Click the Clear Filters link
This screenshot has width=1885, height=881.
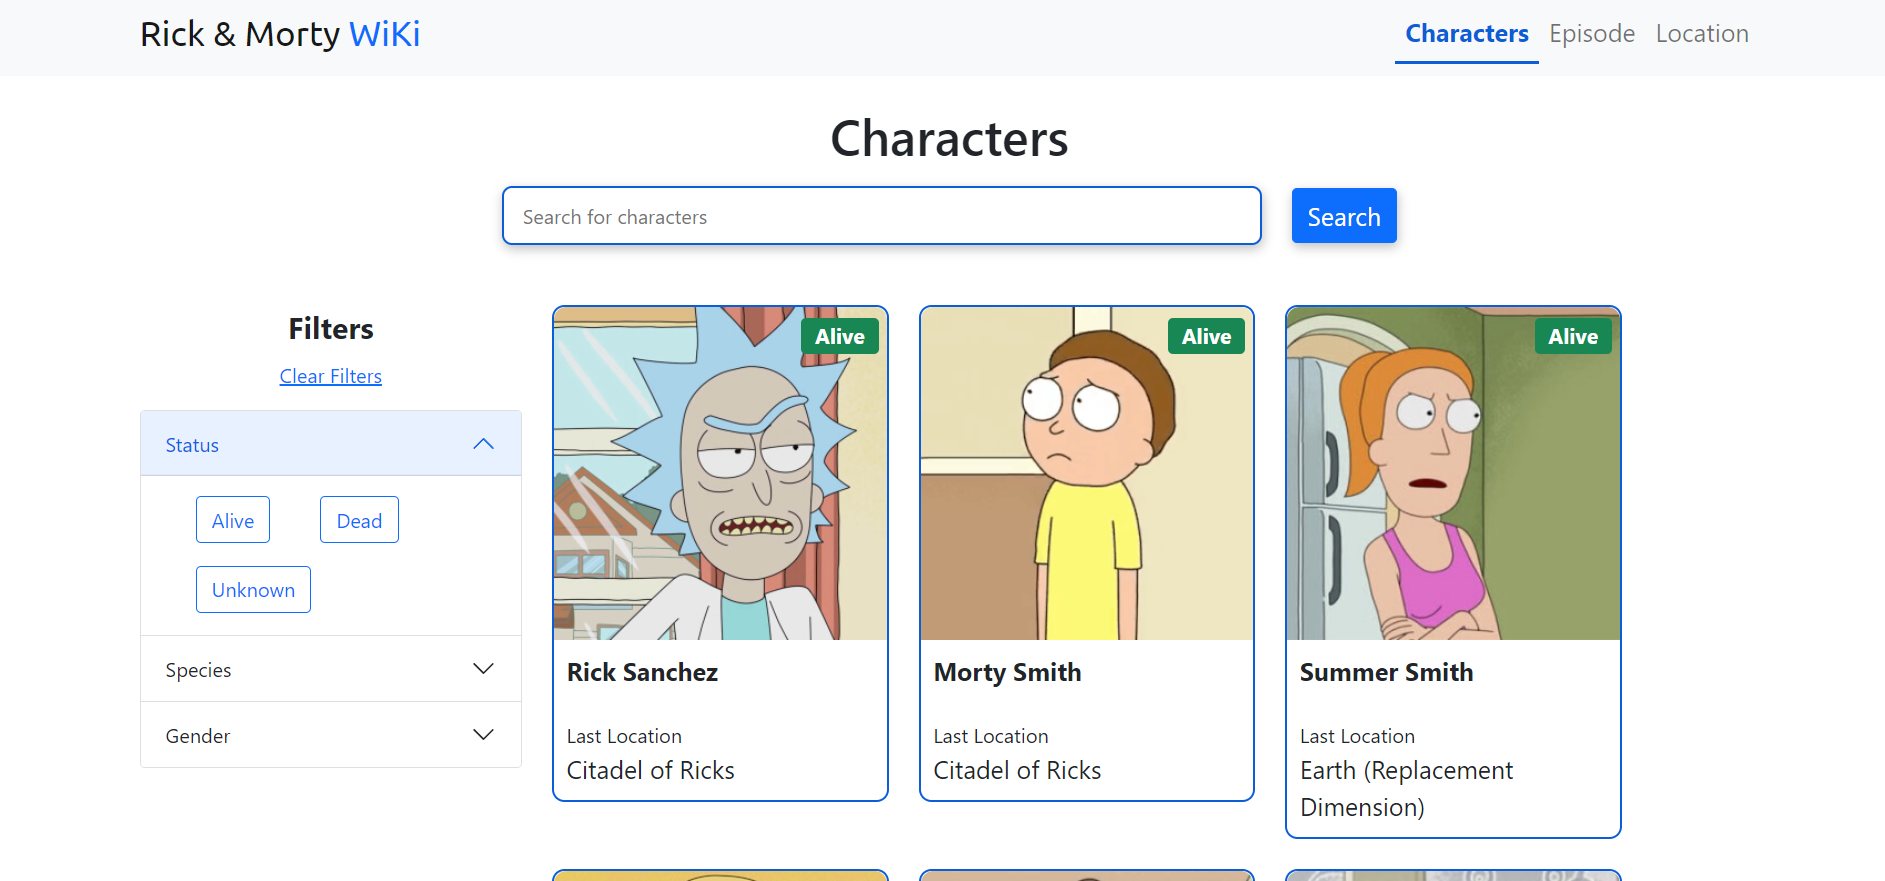[x=331, y=376]
